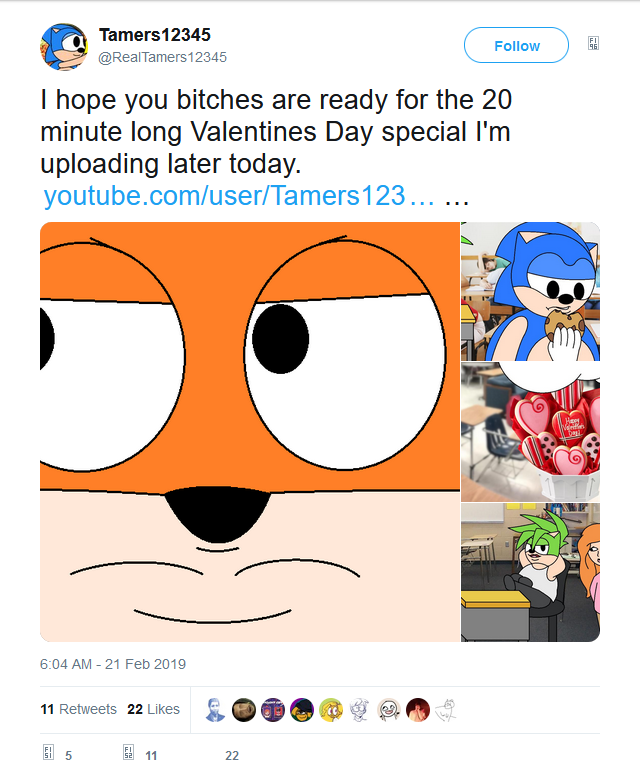Click the reply icon with count 5
This screenshot has width=640, height=783.
[47, 755]
